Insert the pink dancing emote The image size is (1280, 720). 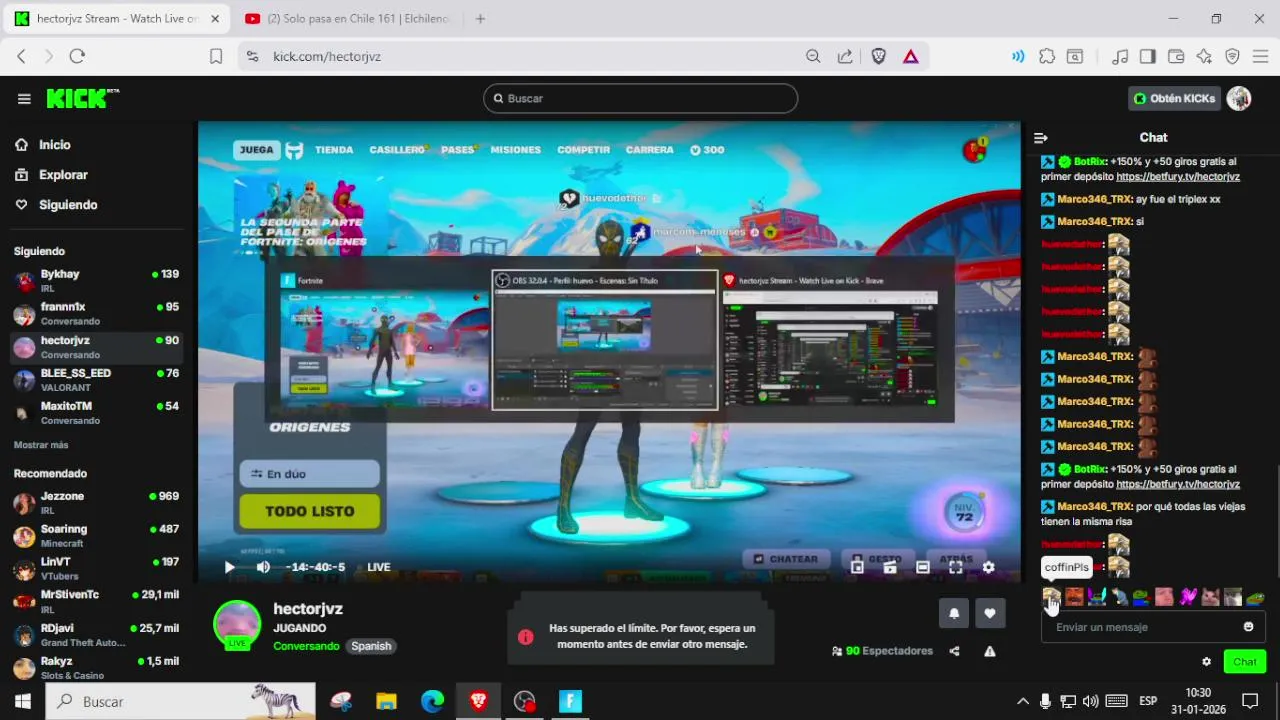coord(1188,597)
